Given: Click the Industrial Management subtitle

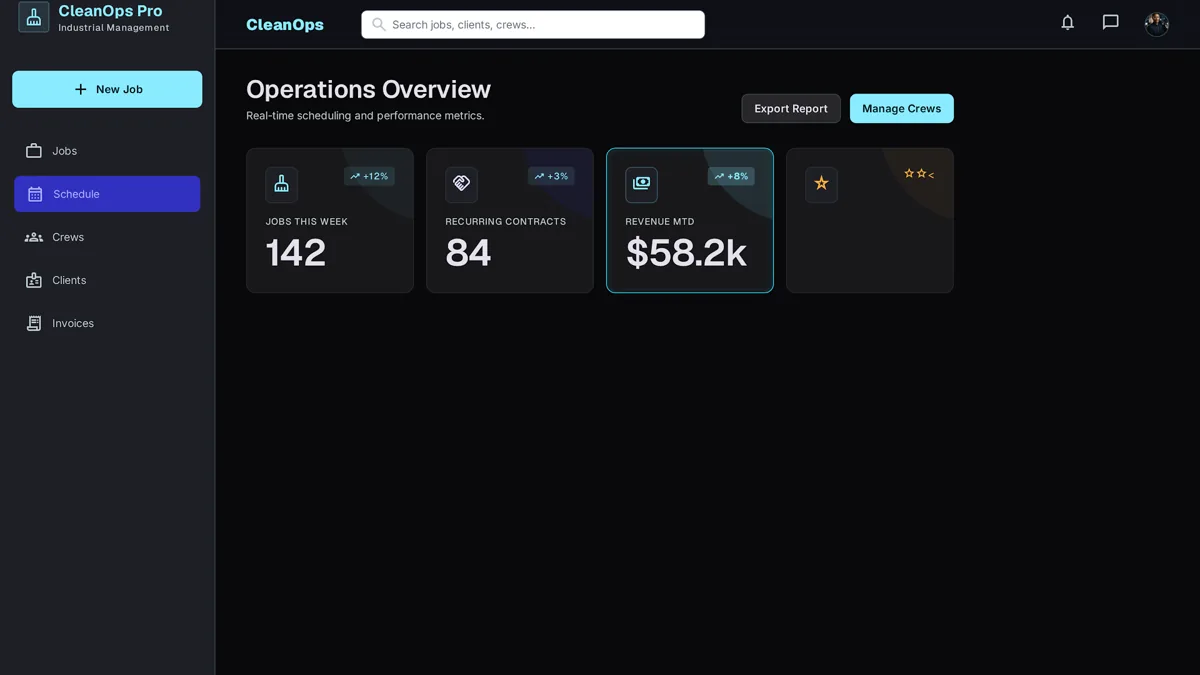Looking at the screenshot, I should 114,28.
